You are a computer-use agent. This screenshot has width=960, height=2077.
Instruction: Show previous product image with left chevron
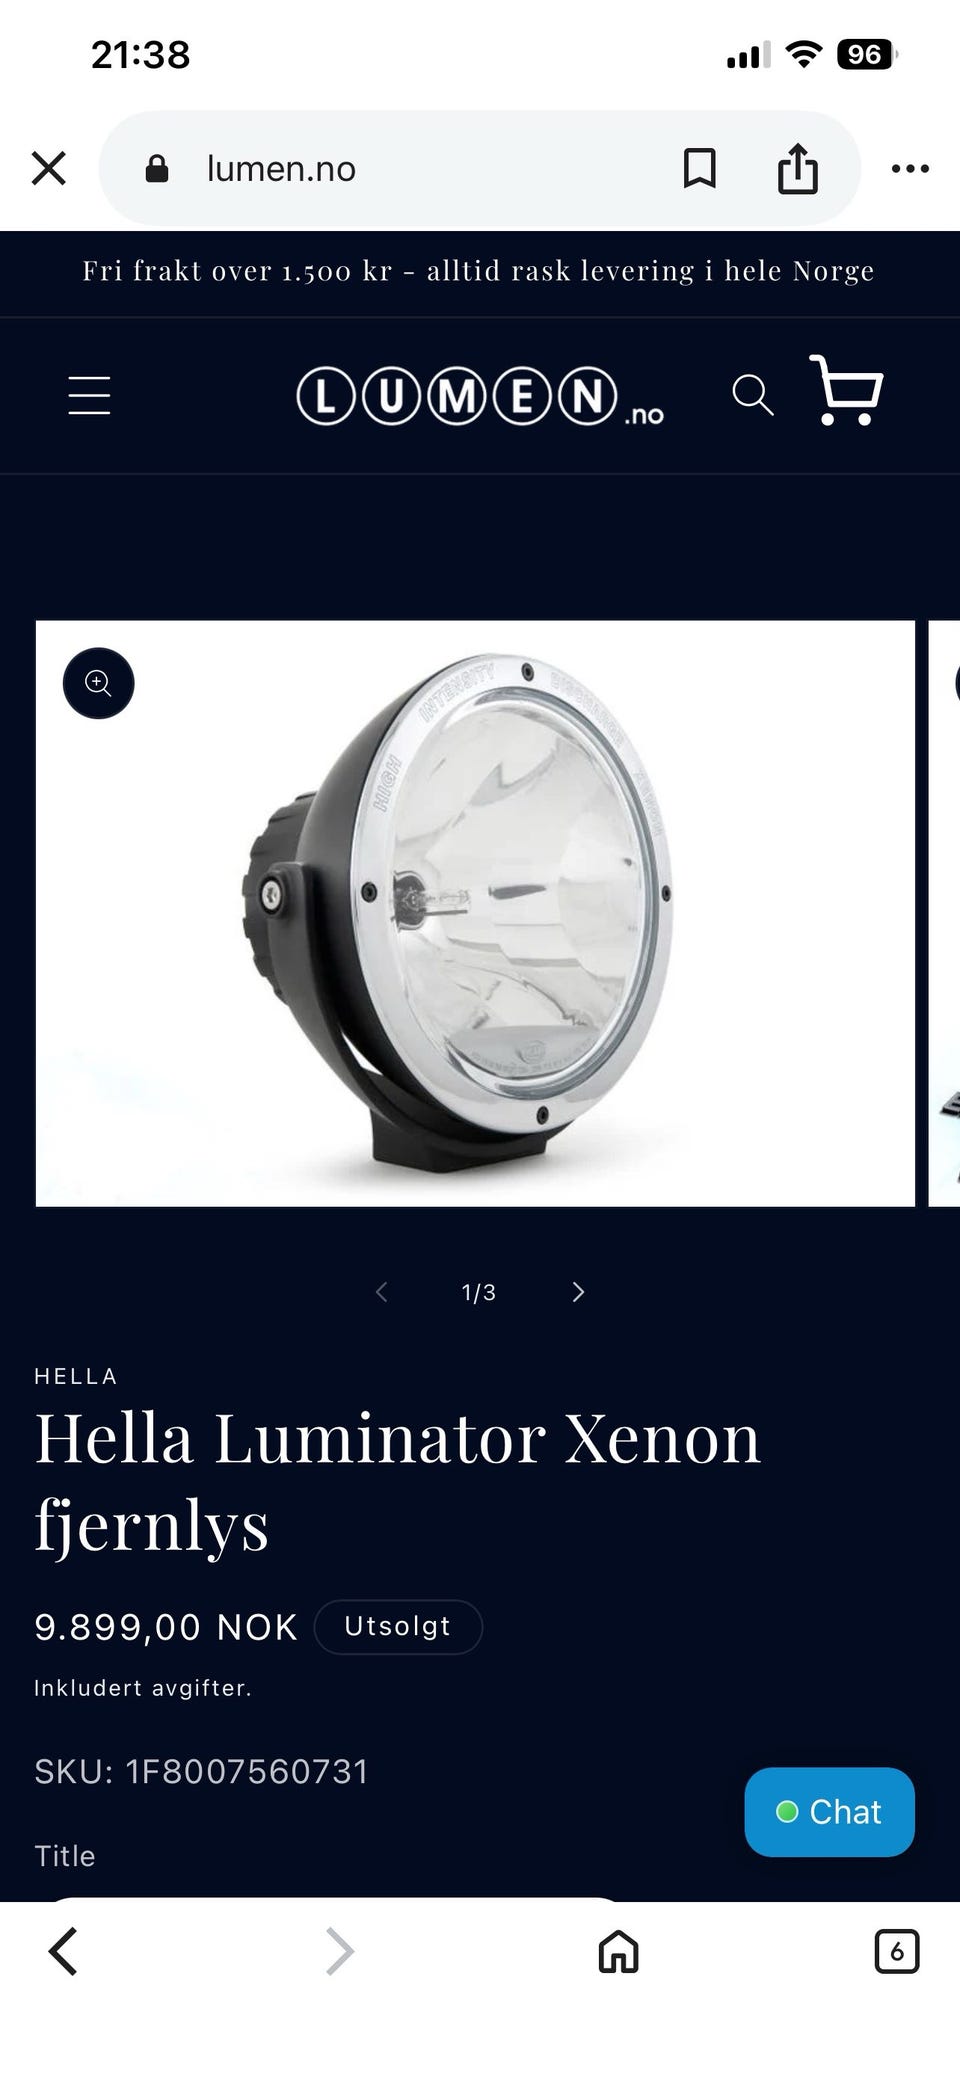[381, 1292]
